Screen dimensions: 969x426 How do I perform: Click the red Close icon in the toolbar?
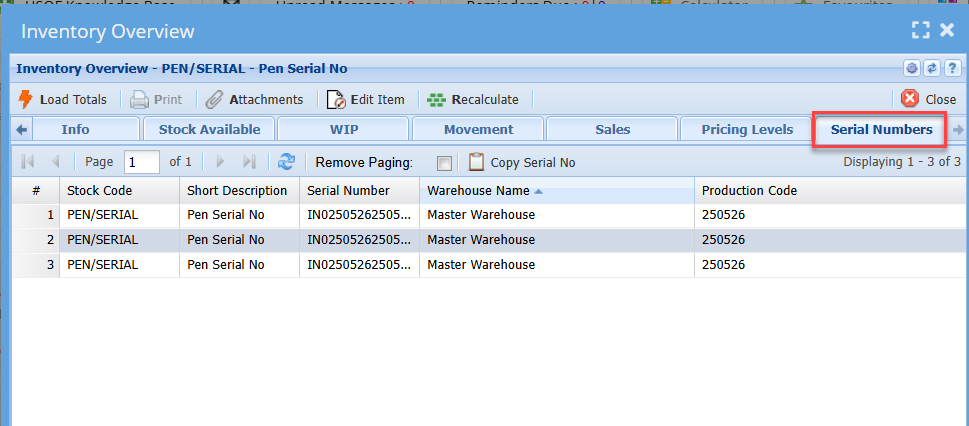(909, 99)
